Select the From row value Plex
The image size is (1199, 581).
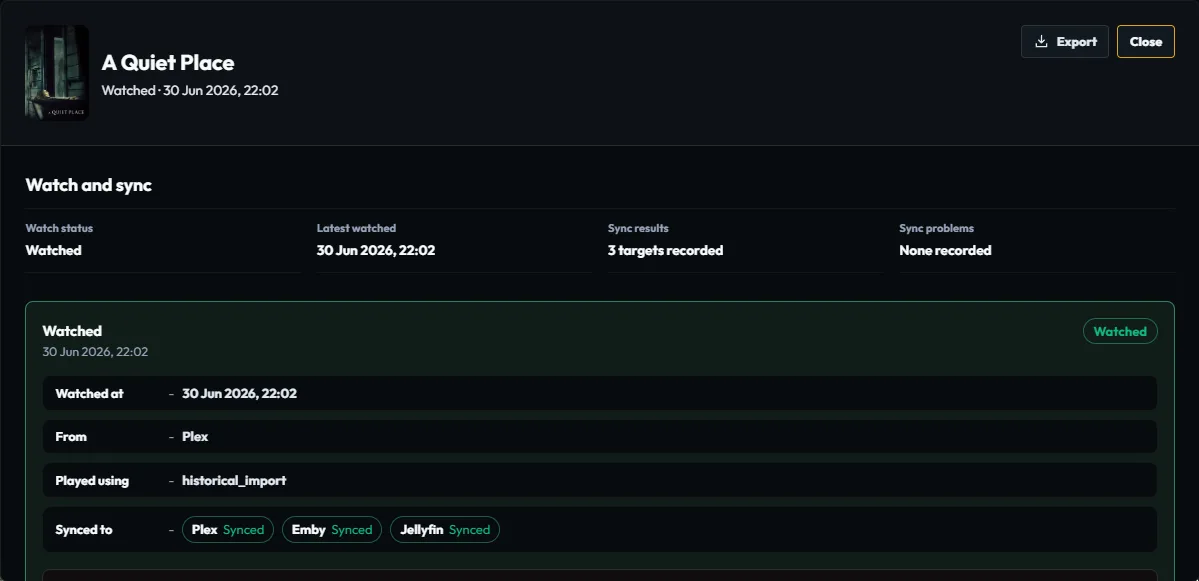(x=195, y=437)
